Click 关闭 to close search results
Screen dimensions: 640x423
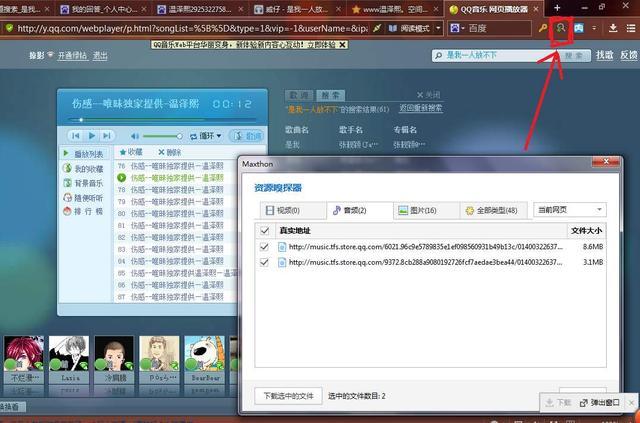click(429, 95)
